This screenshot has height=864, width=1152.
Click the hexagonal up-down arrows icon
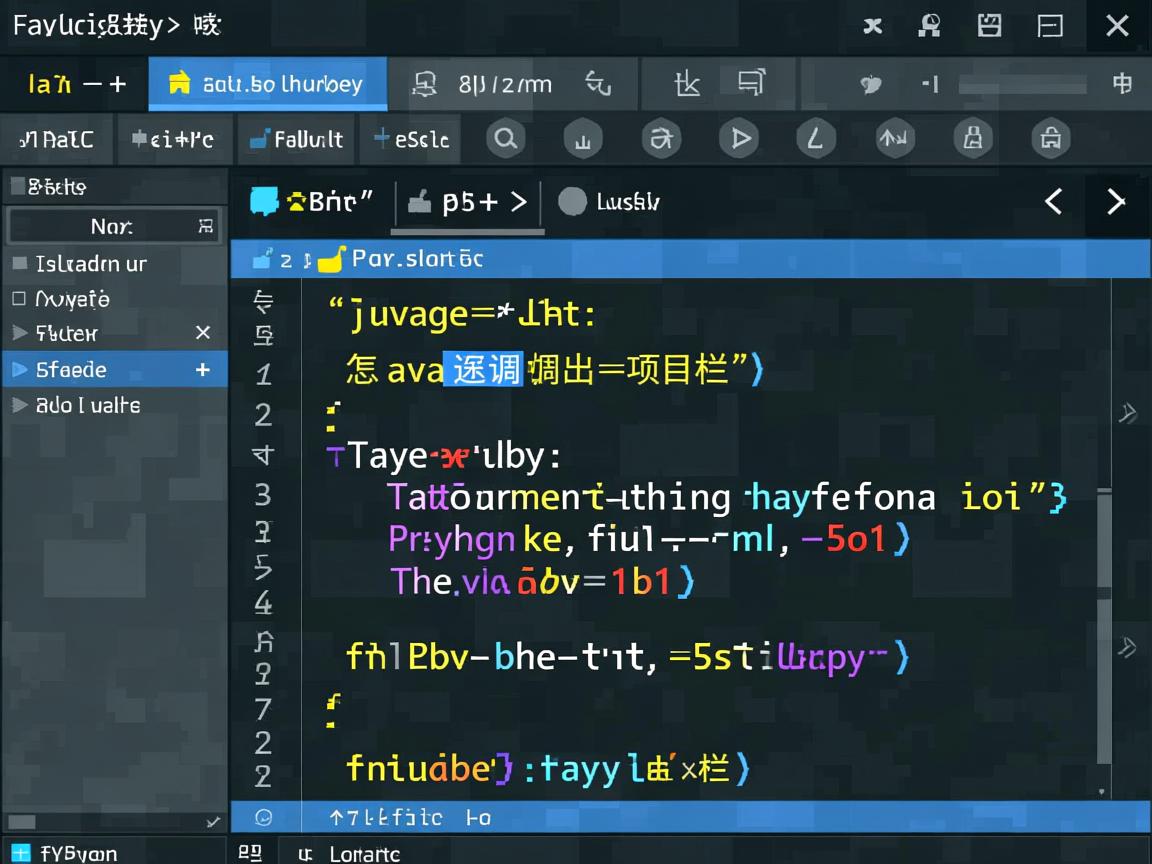(x=893, y=139)
